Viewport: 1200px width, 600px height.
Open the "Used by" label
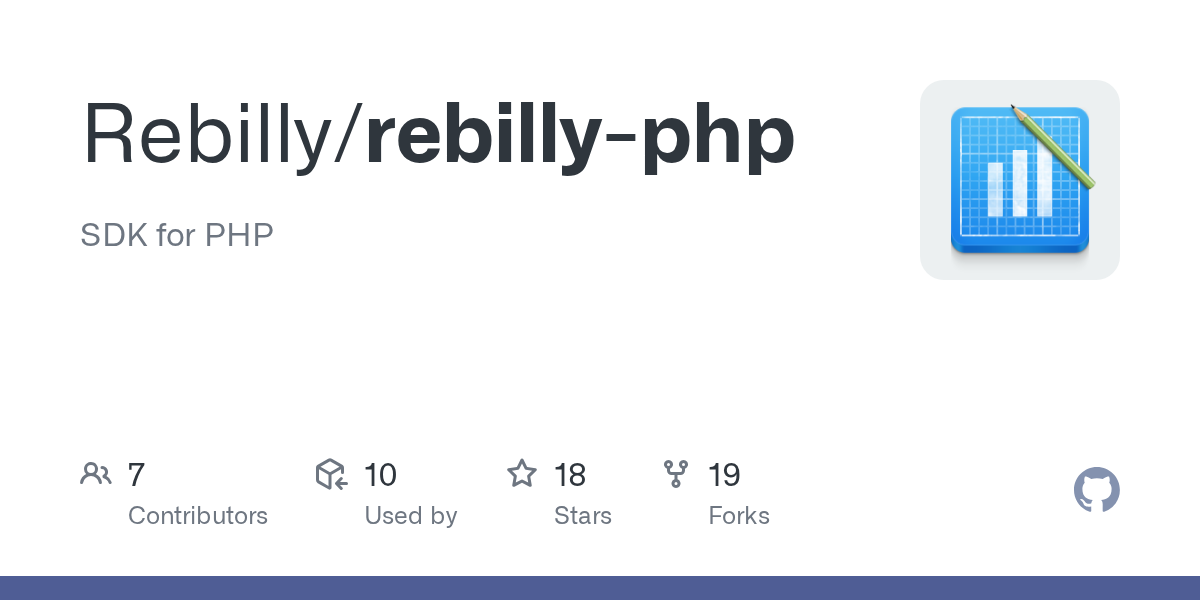pyautogui.click(x=411, y=516)
